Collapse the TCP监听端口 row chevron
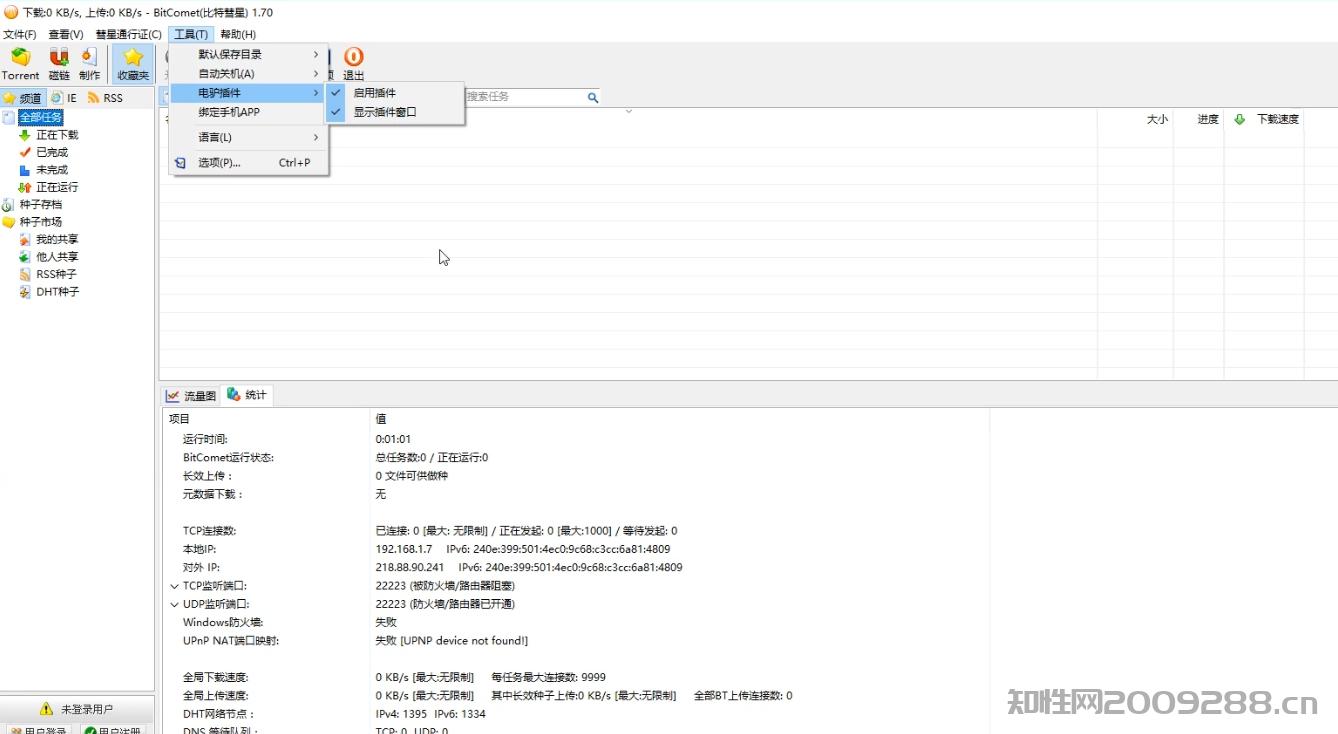The width and height of the screenshot is (1338, 734). click(x=175, y=585)
